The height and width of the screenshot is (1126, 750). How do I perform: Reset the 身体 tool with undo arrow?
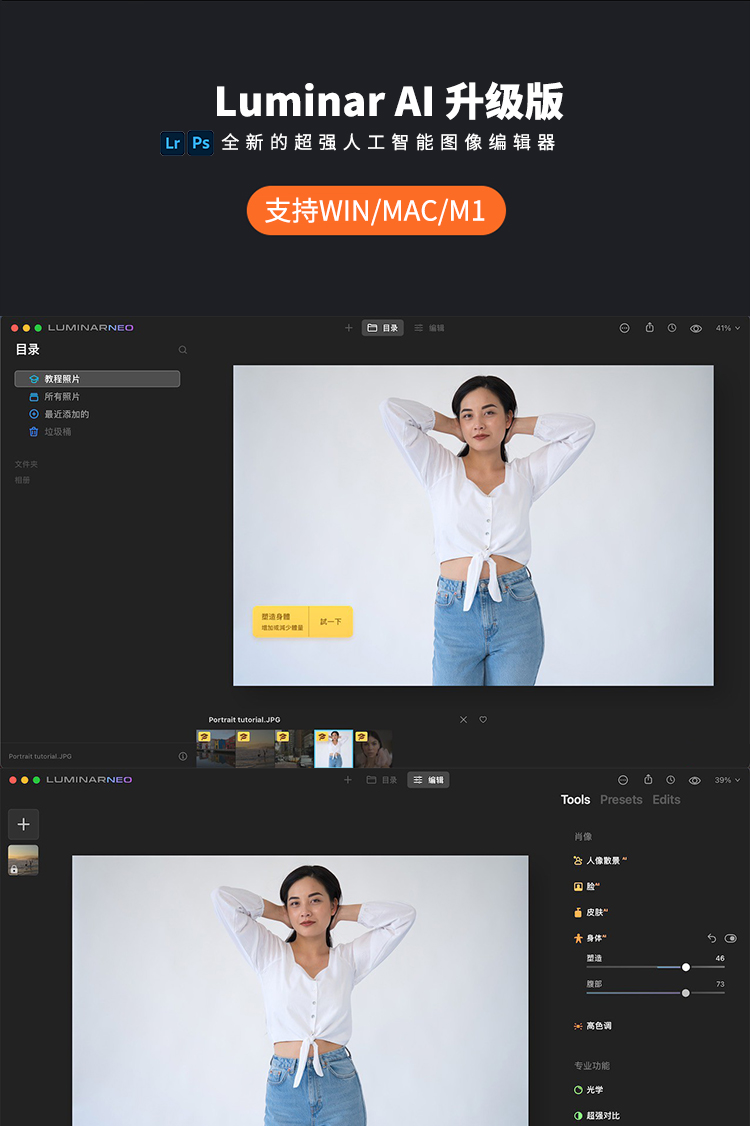712,938
